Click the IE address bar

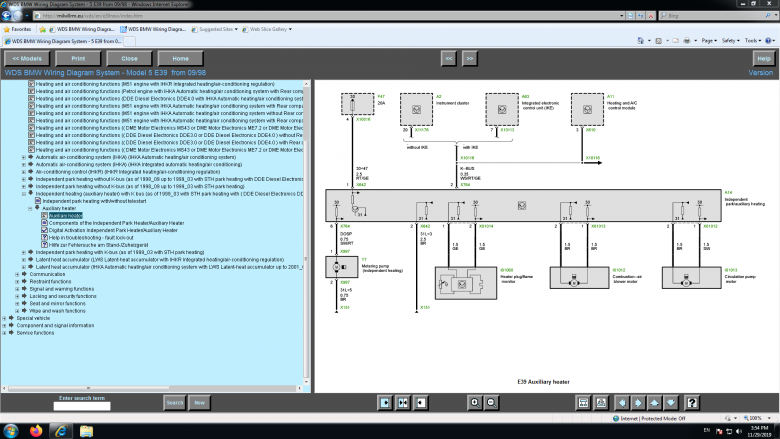[328, 16]
